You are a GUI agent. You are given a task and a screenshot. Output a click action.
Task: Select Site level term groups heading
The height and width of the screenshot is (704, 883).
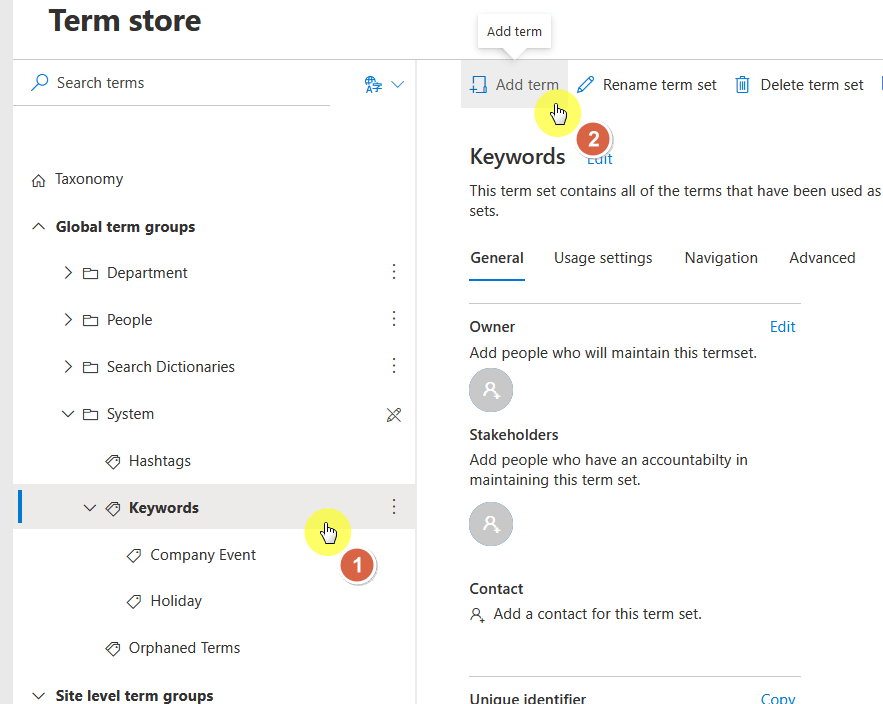click(x=134, y=696)
